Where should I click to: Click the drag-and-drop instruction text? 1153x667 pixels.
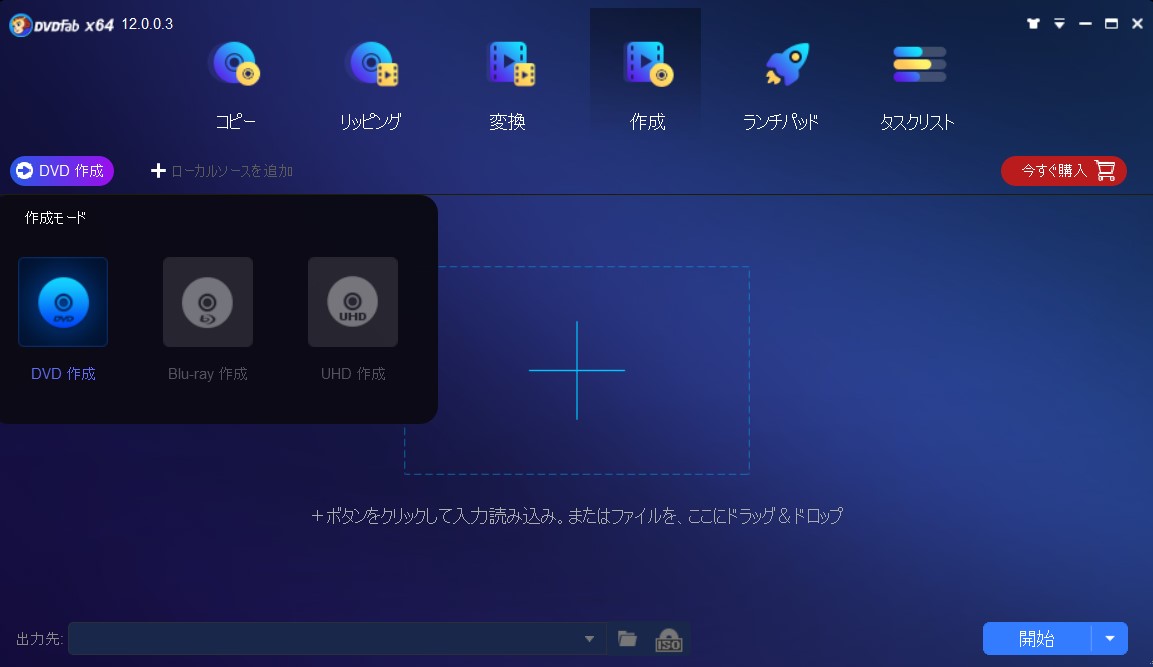point(576,516)
